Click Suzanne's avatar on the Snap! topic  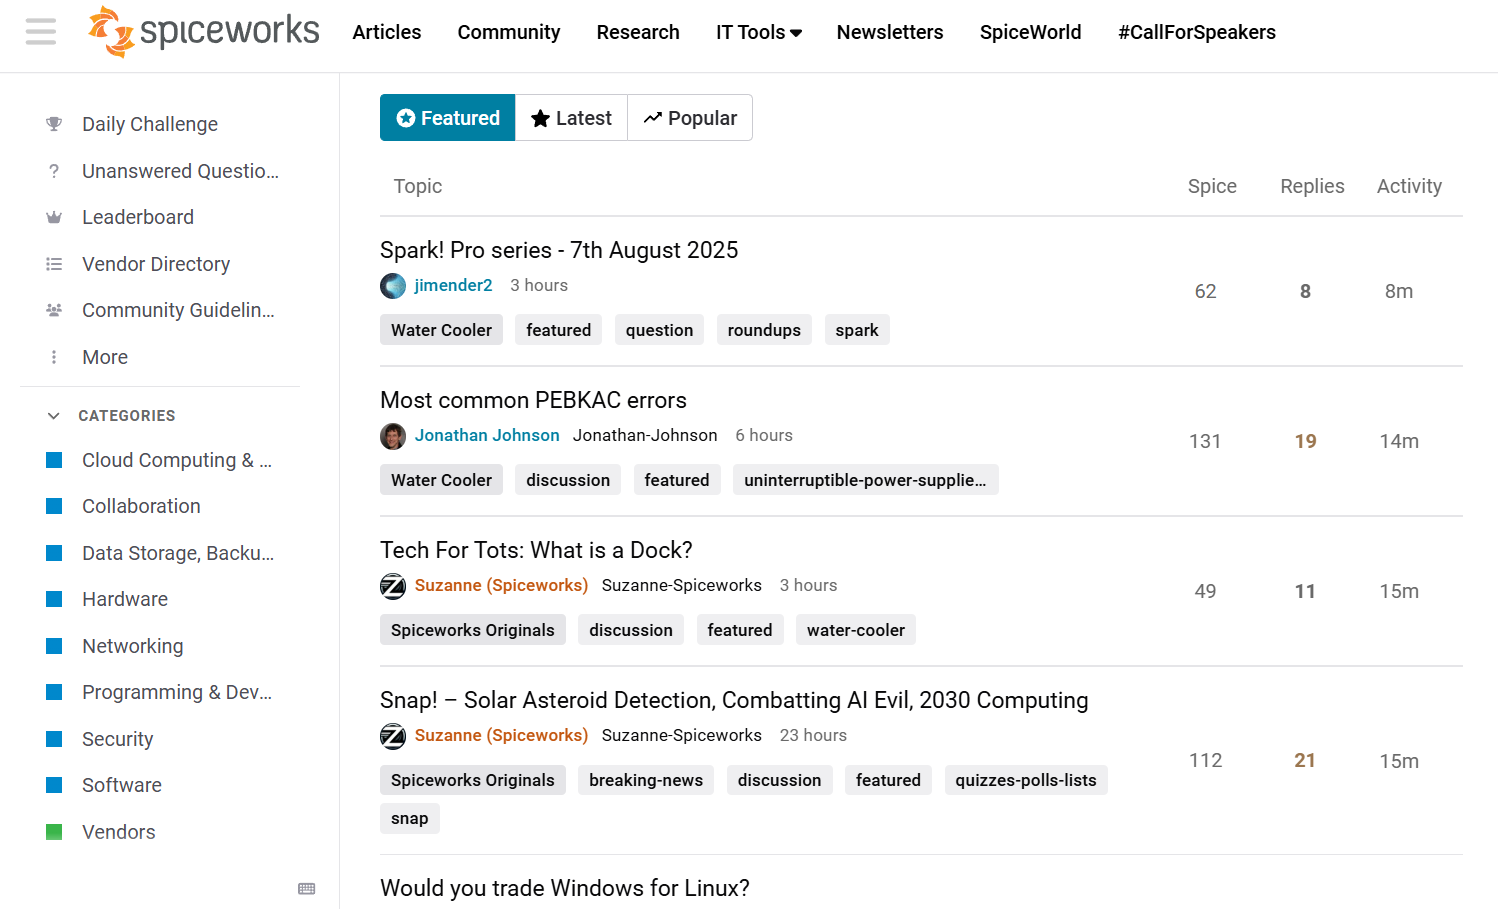393,736
